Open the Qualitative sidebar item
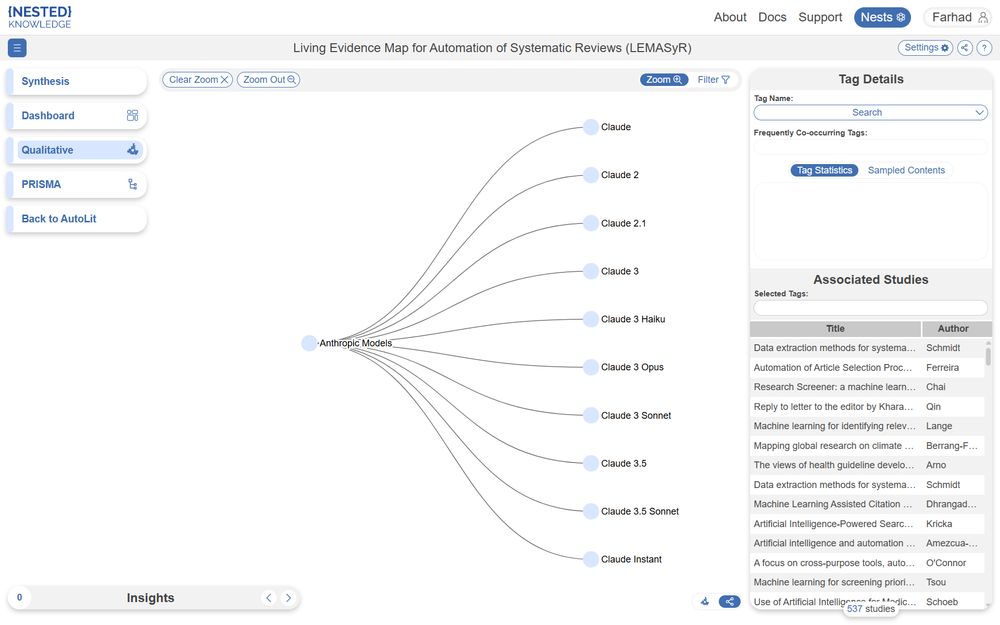Image resolution: width=1000 pixels, height=625 pixels. pos(77,150)
